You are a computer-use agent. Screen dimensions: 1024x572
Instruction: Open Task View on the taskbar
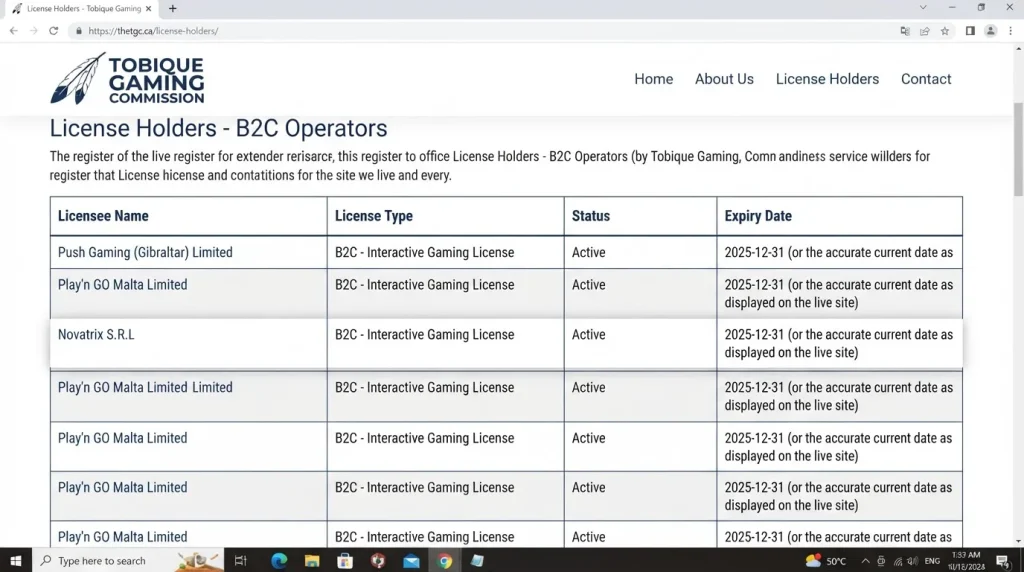240,560
